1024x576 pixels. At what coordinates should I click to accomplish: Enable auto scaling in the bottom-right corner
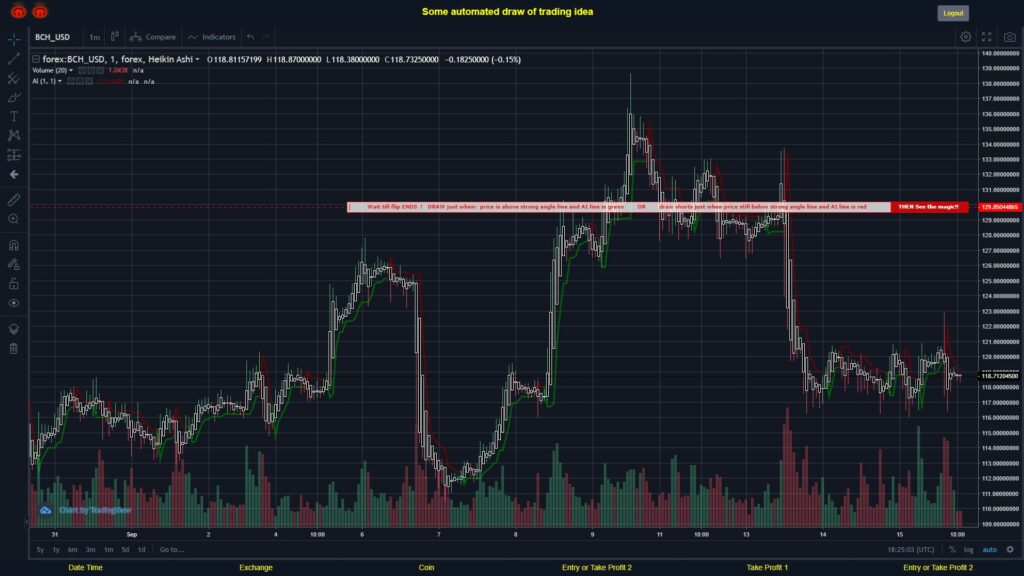[x=990, y=550]
